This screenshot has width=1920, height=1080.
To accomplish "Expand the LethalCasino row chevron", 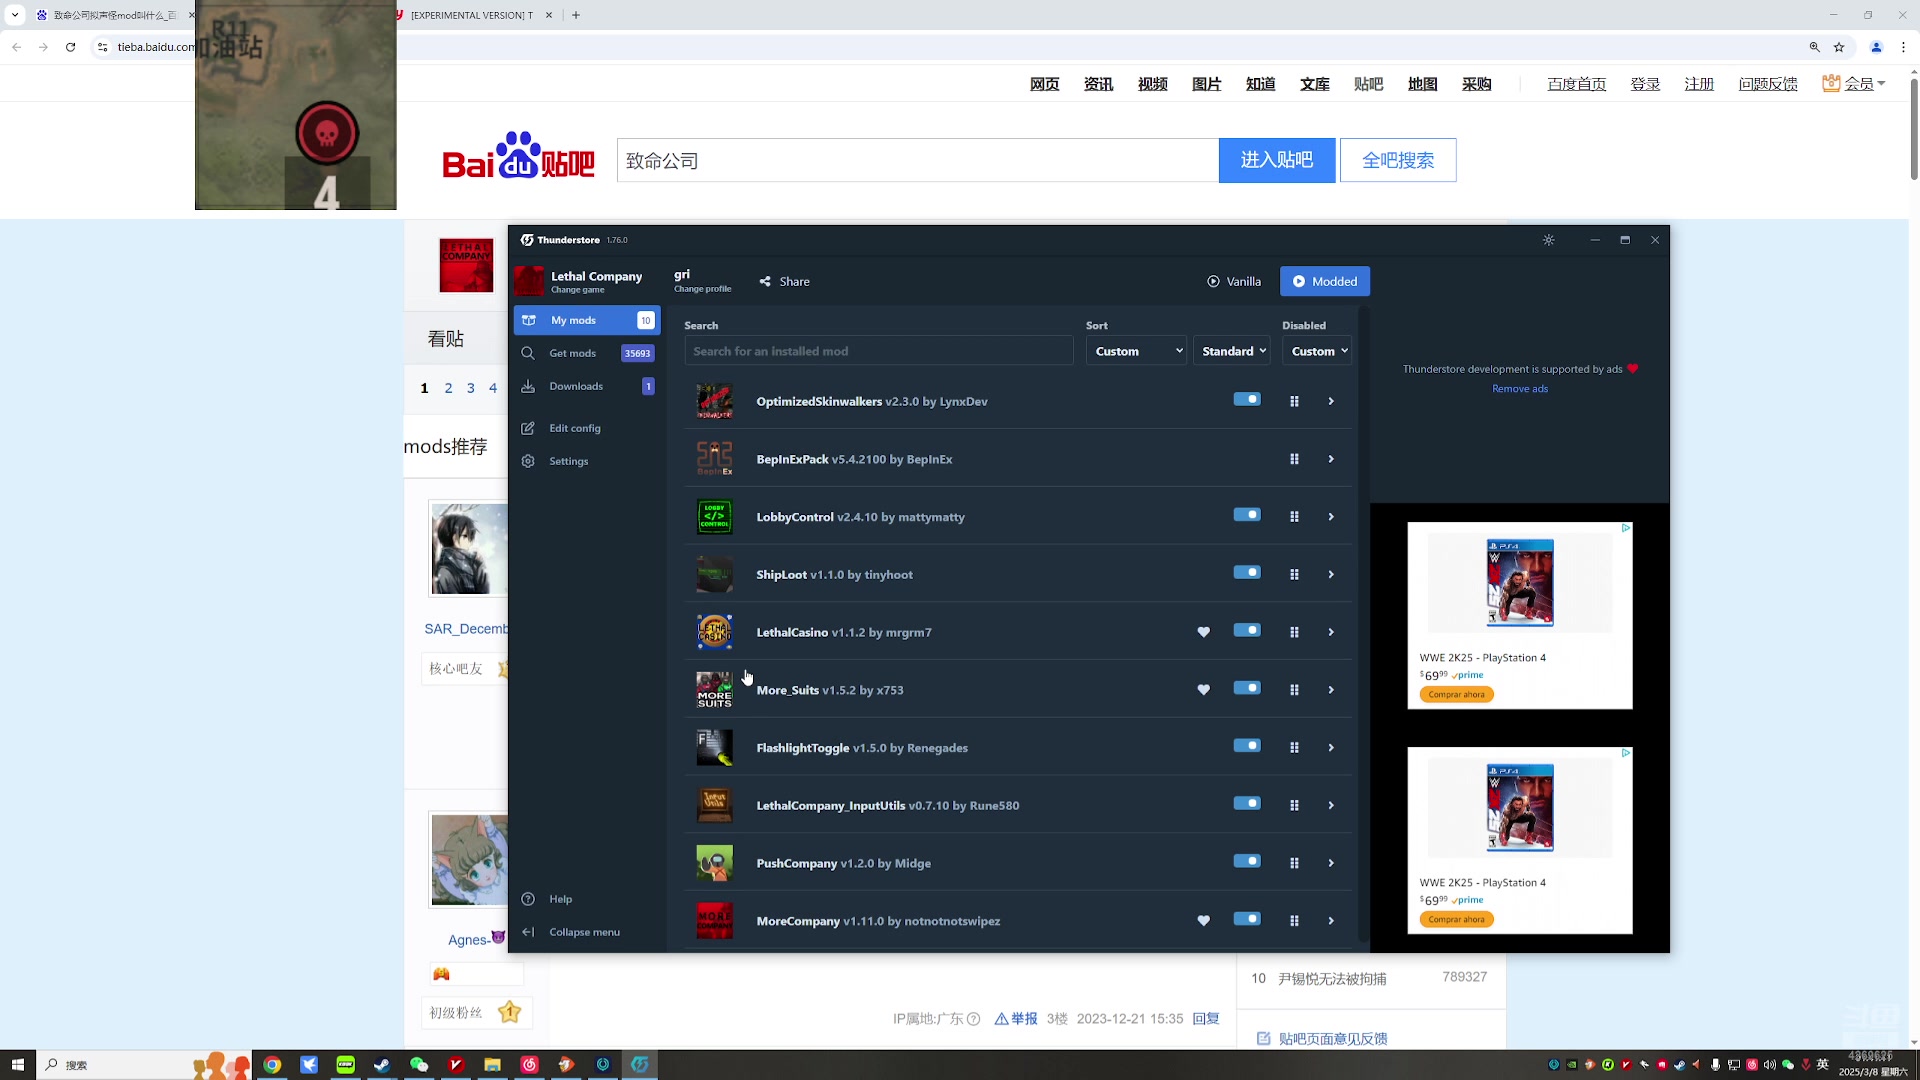I will click(1331, 632).
